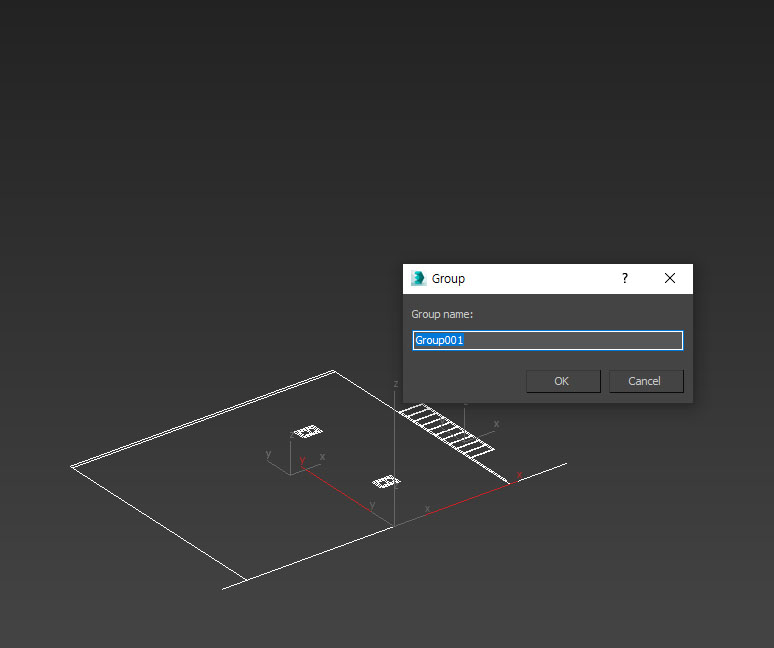774x648 pixels.
Task: Click OK in the Group dialog
Action: (563, 381)
